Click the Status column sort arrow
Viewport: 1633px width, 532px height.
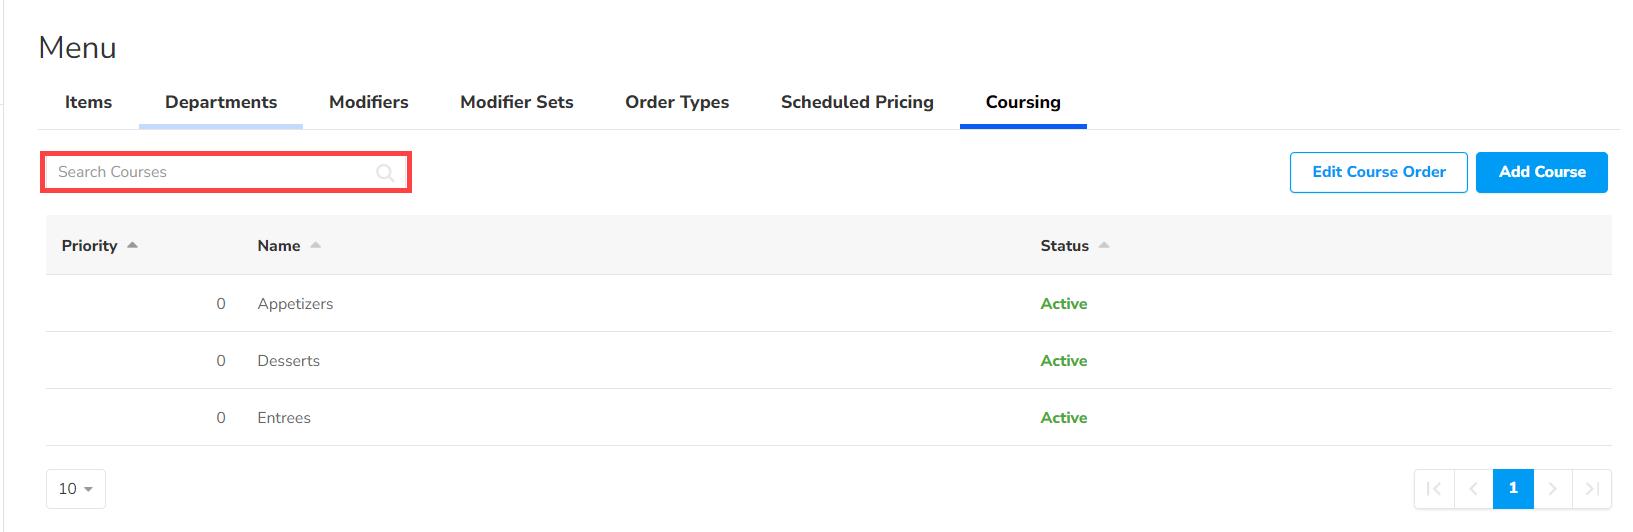(1104, 245)
